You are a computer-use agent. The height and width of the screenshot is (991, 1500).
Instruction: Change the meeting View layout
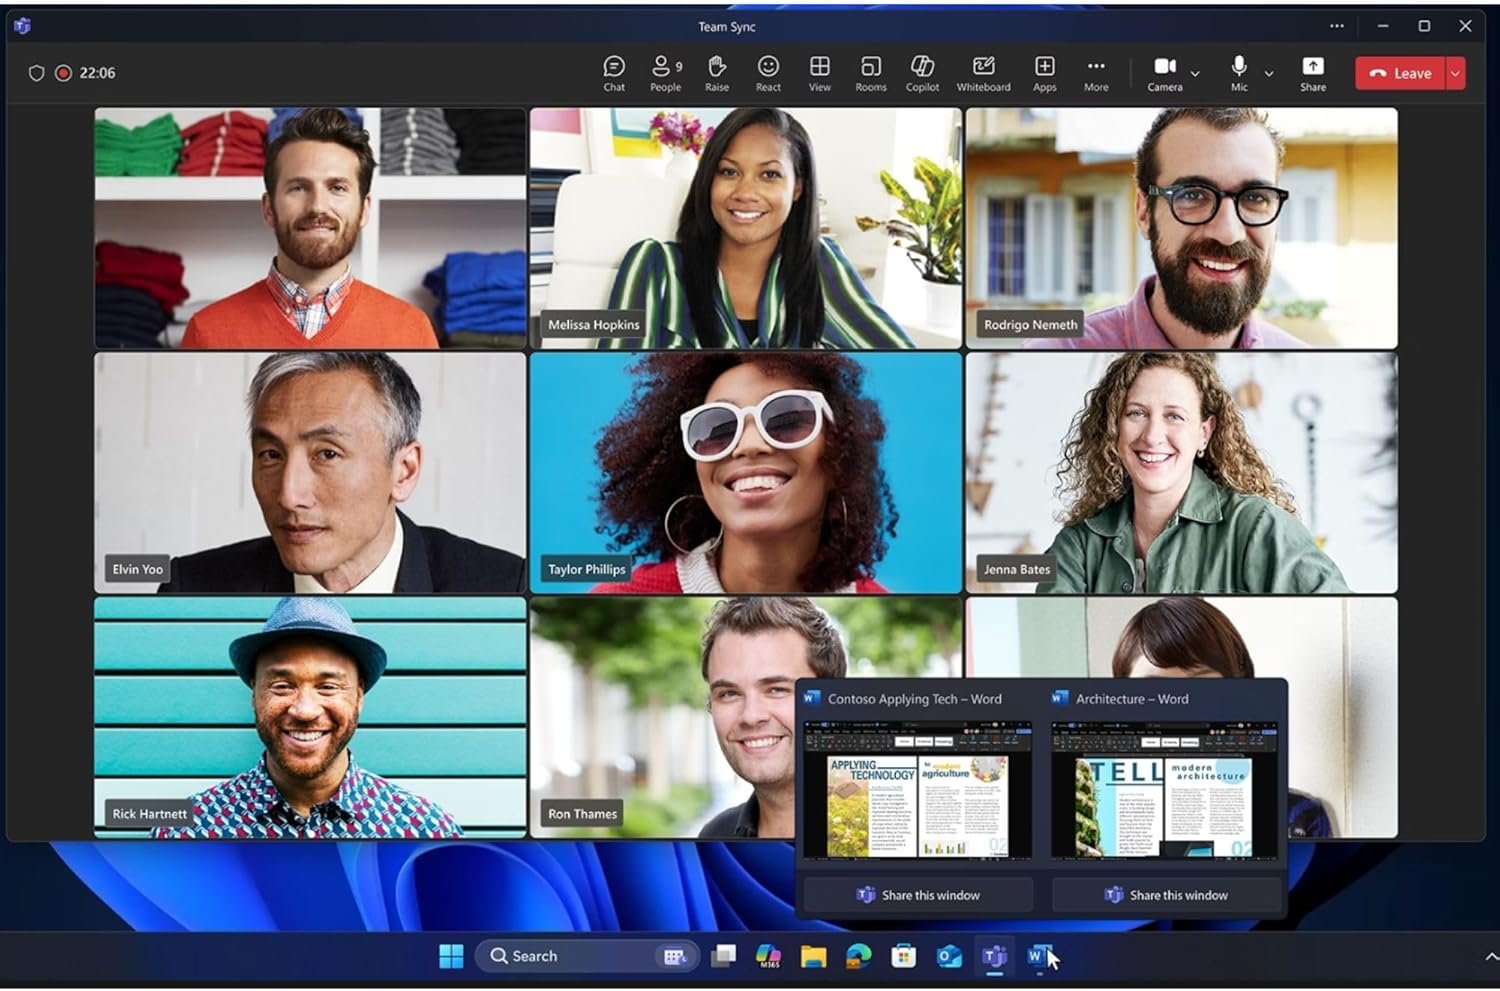[819, 73]
